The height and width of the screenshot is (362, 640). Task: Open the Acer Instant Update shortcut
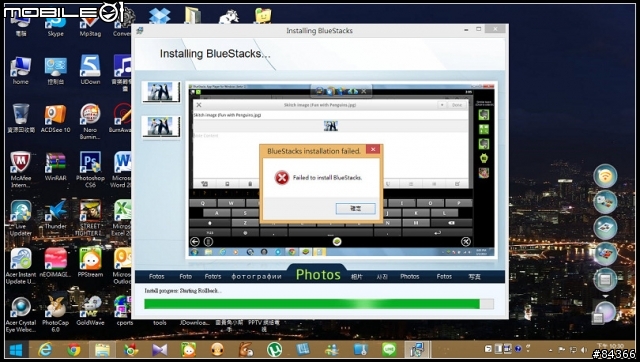click(x=21, y=266)
